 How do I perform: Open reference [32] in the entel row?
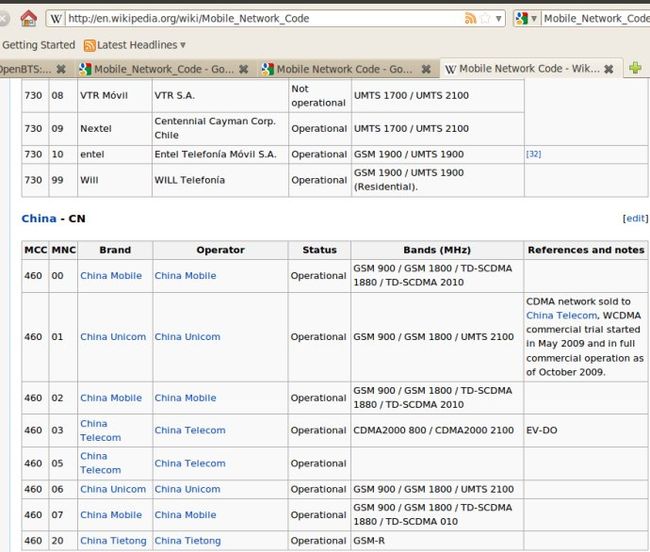(x=534, y=154)
